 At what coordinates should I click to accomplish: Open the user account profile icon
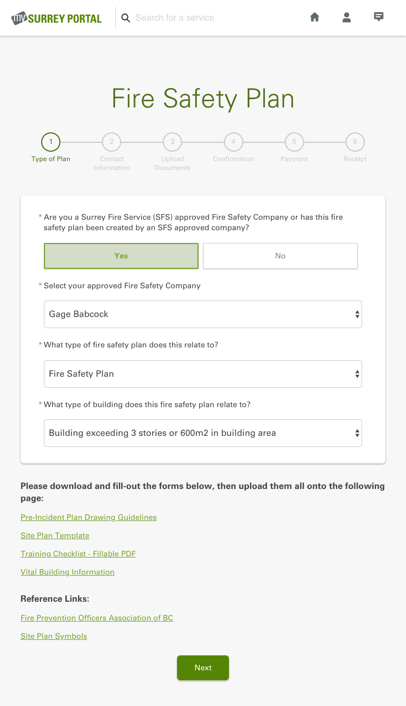pyautogui.click(x=347, y=17)
